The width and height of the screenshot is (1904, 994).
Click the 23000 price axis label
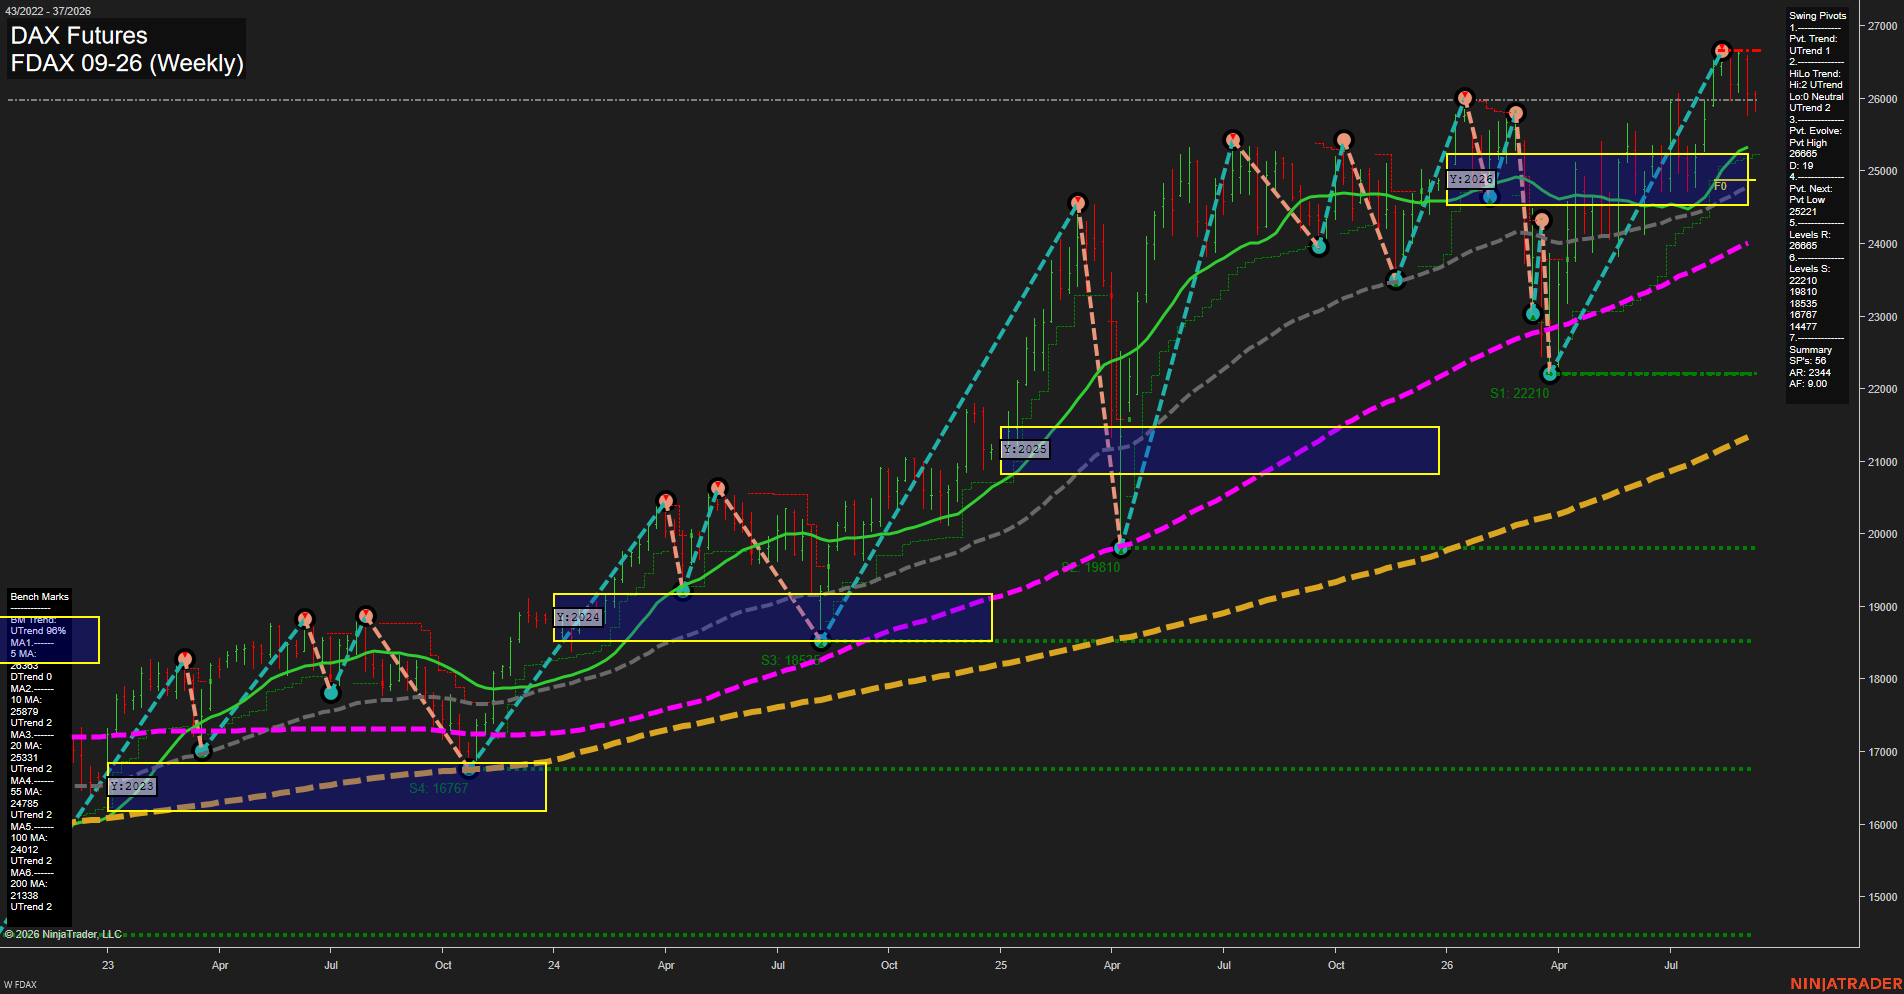pyautogui.click(x=1882, y=317)
